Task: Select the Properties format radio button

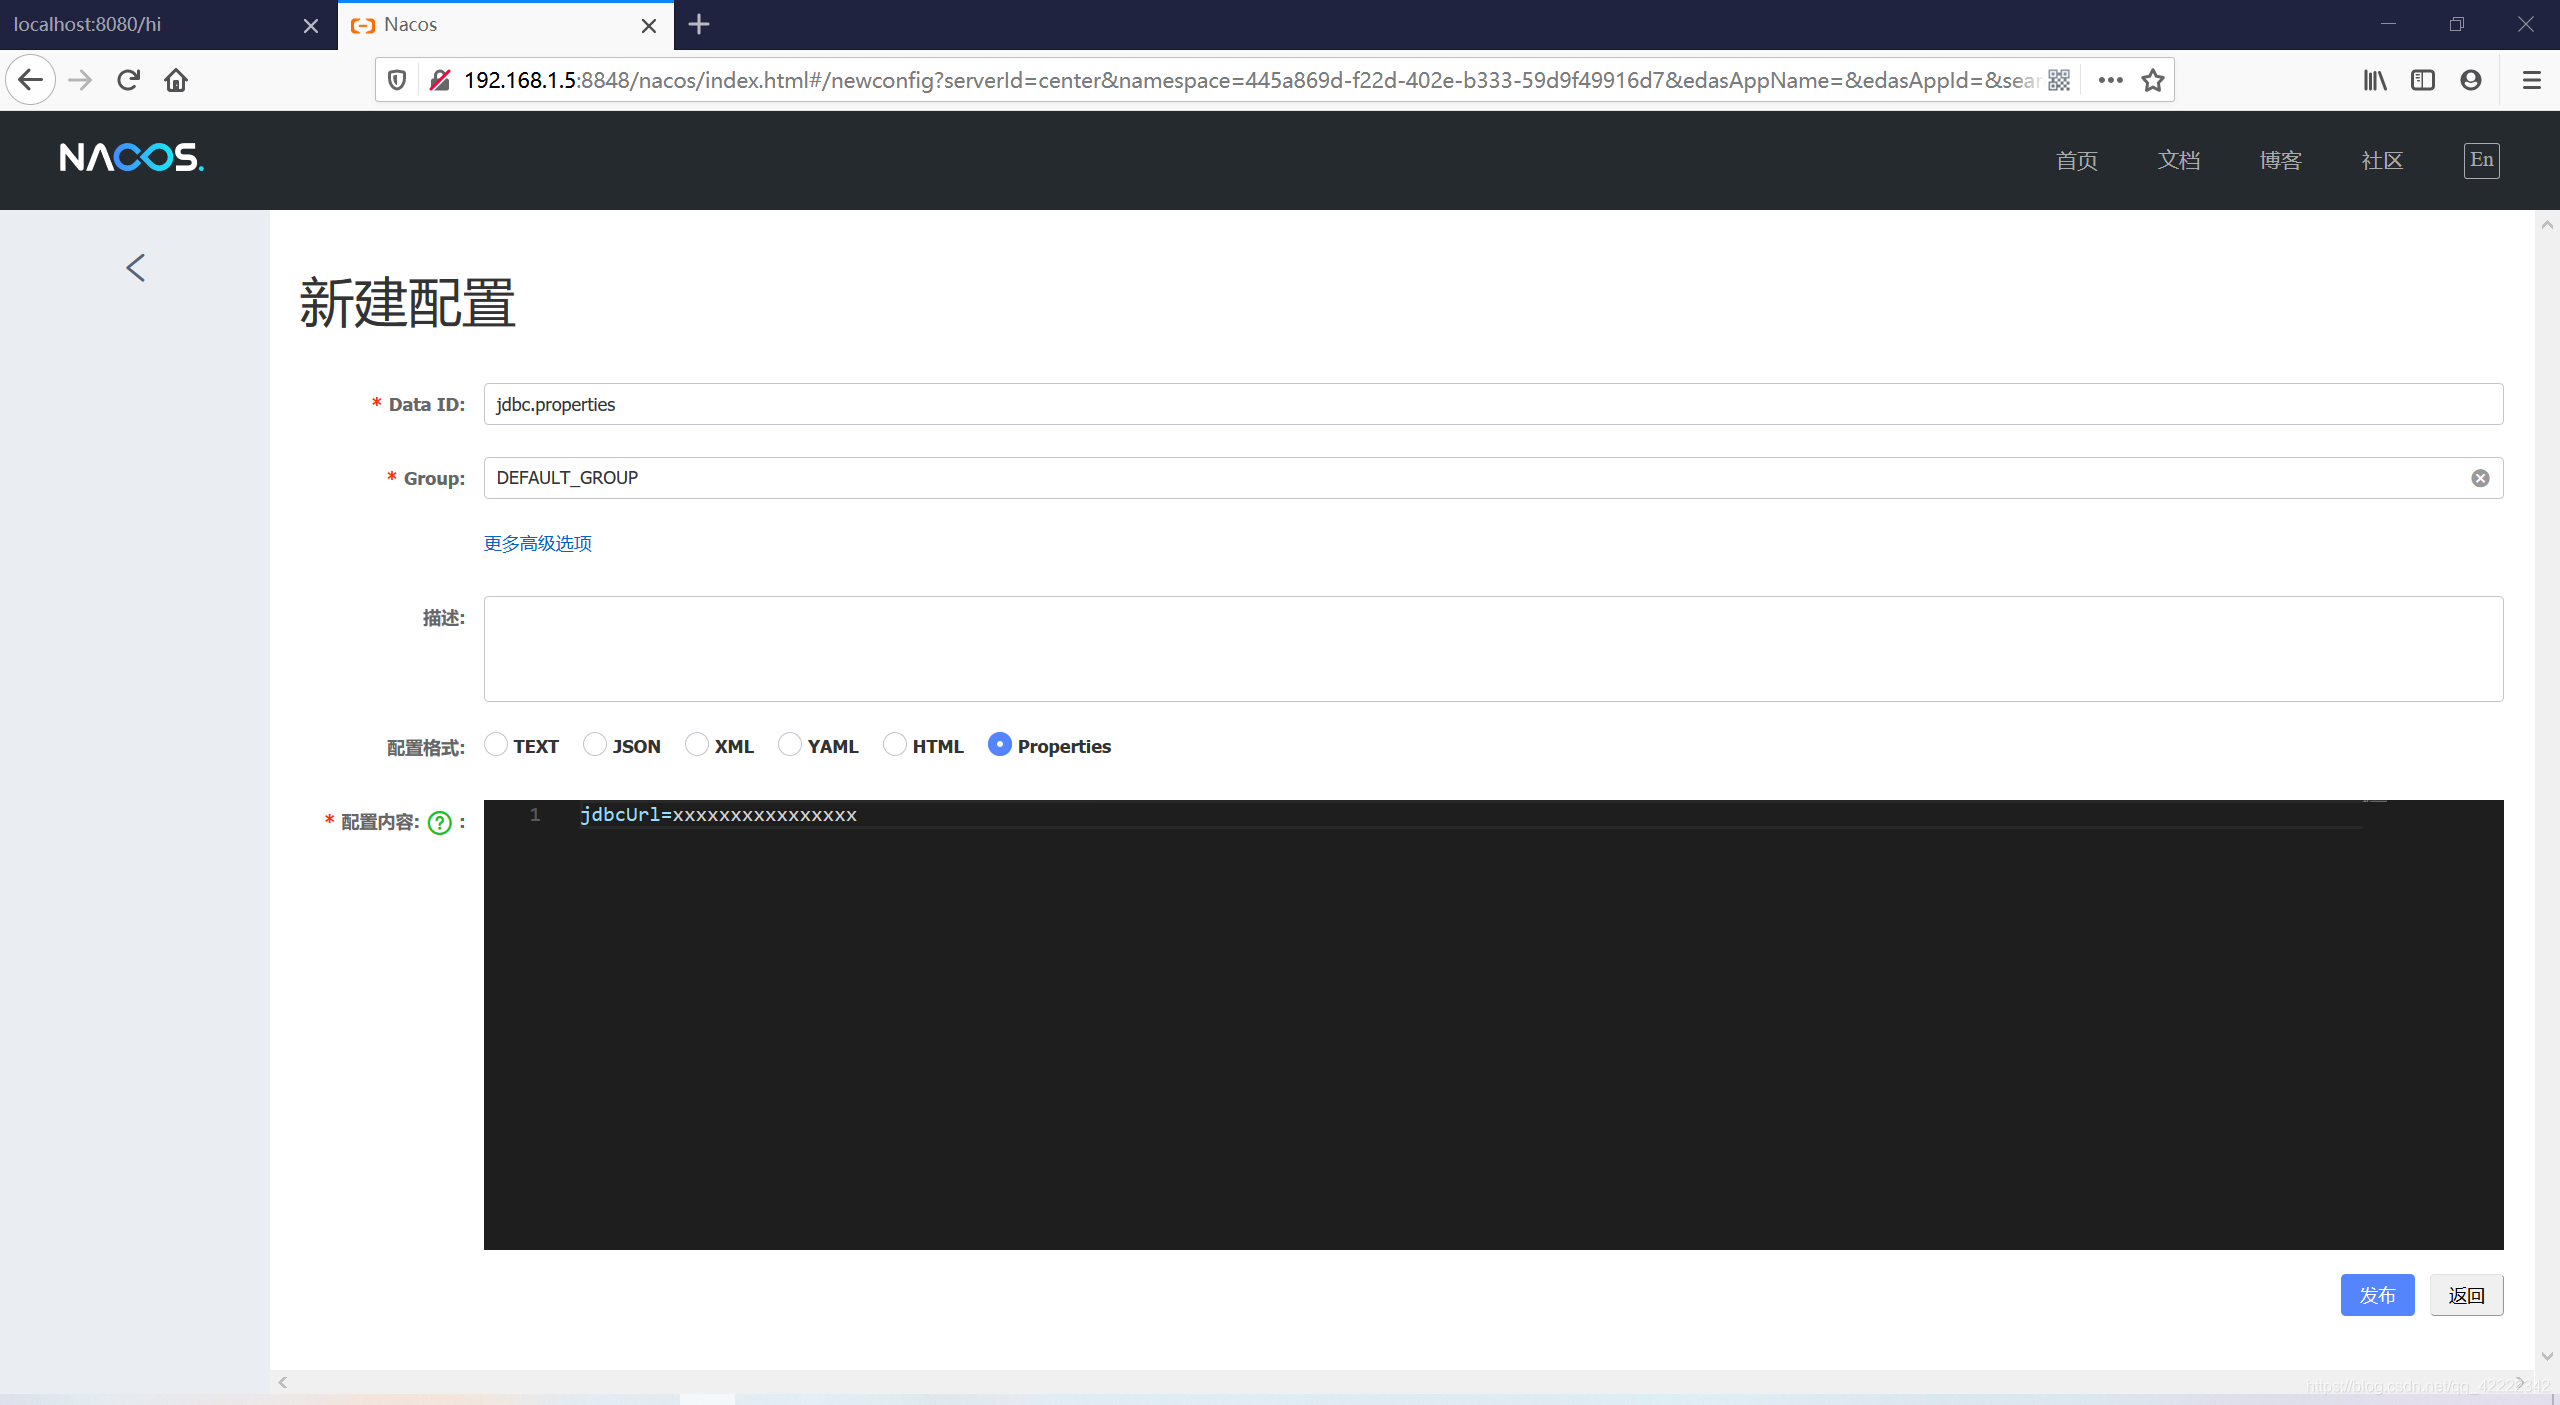Action: click(x=1000, y=745)
